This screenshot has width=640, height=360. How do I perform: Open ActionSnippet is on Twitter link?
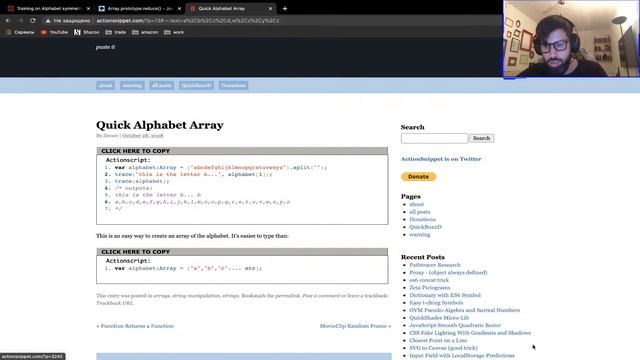pyautogui.click(x=441, y=159)
